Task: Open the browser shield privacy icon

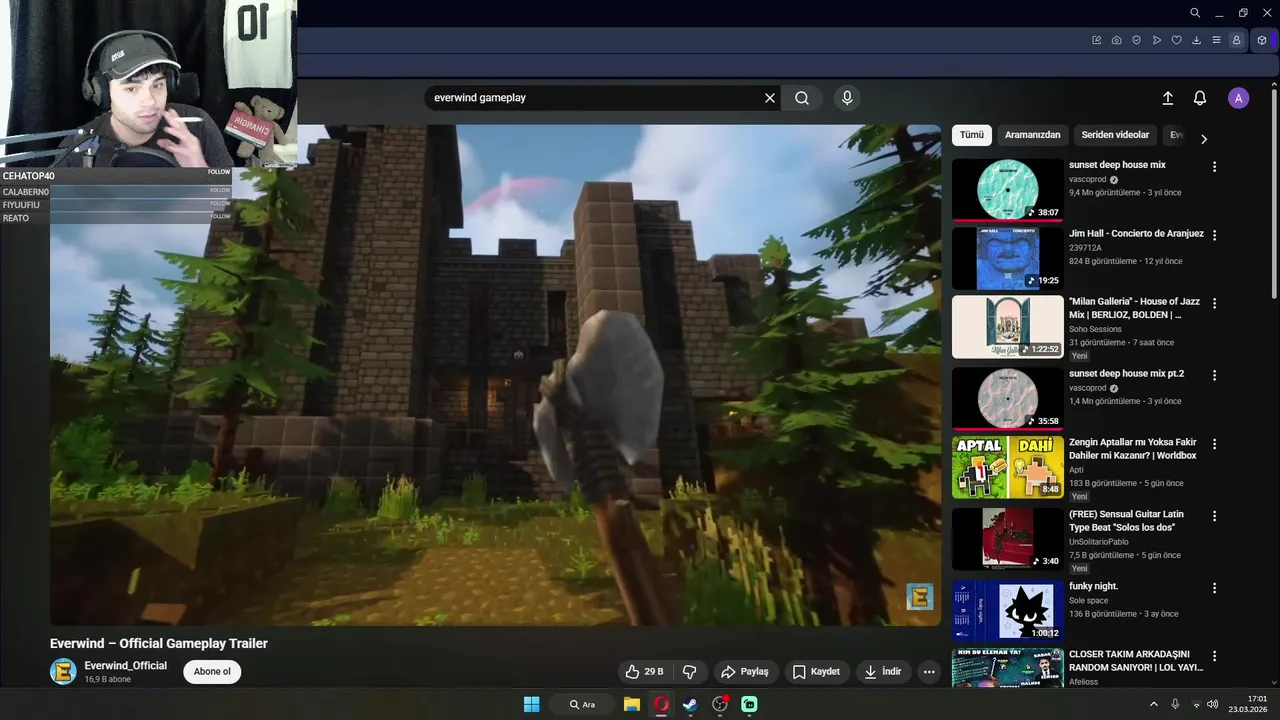Action: [x=1137, y=40]
